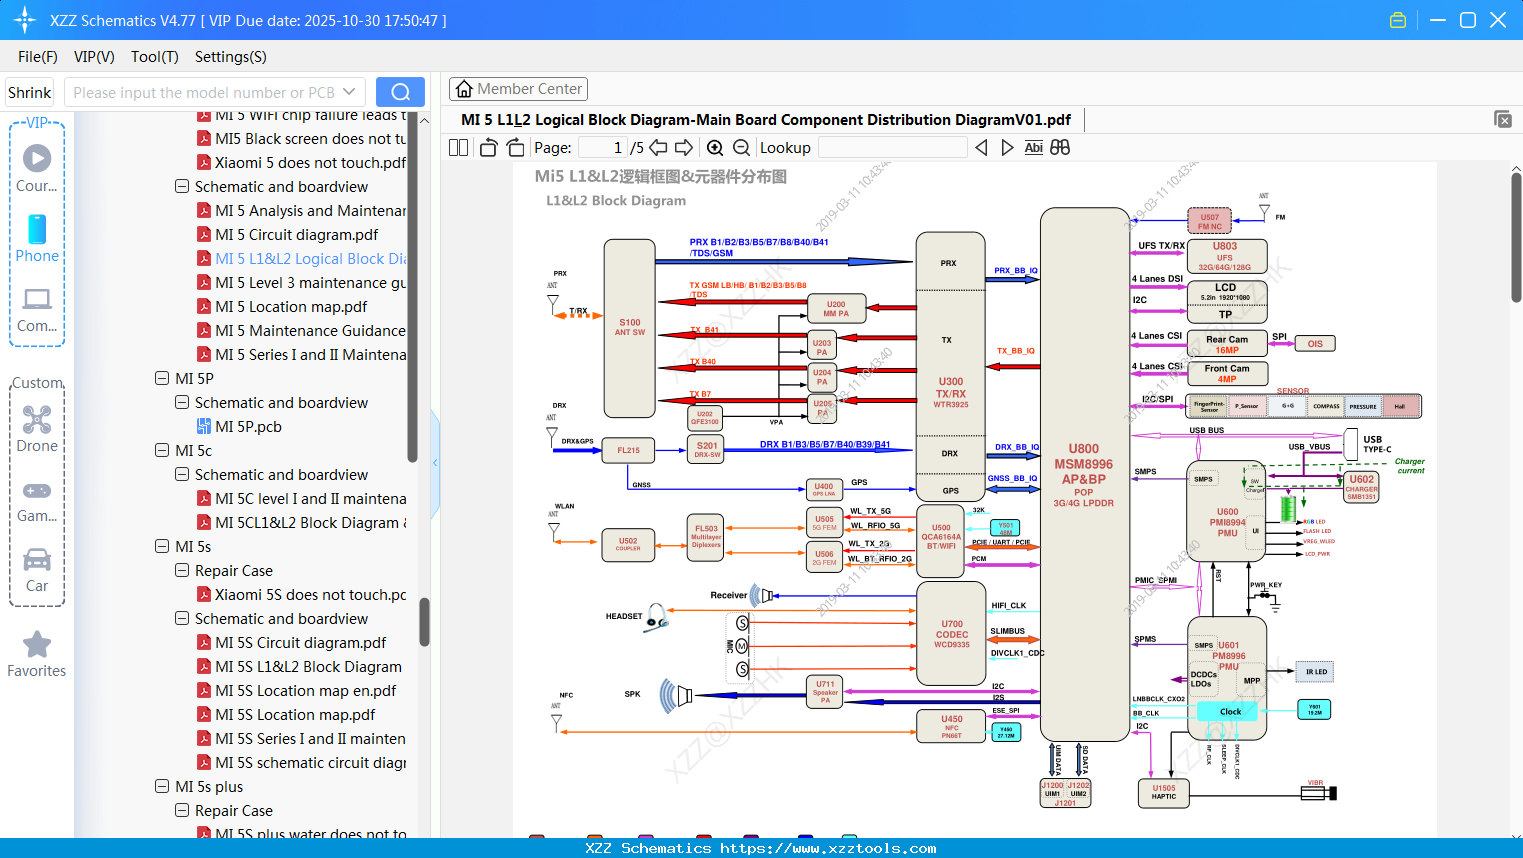
Task: Open the Settings menu
Action: coord(230,57)
